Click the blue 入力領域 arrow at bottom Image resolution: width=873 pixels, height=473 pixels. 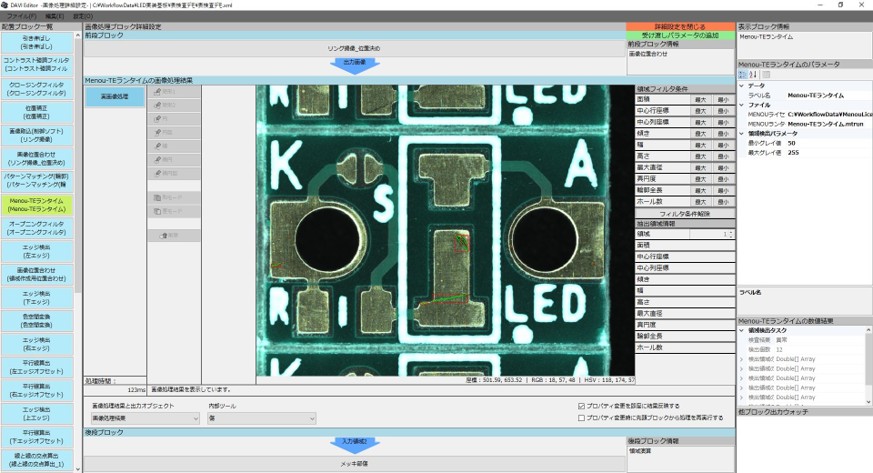(x=353, y=442)
